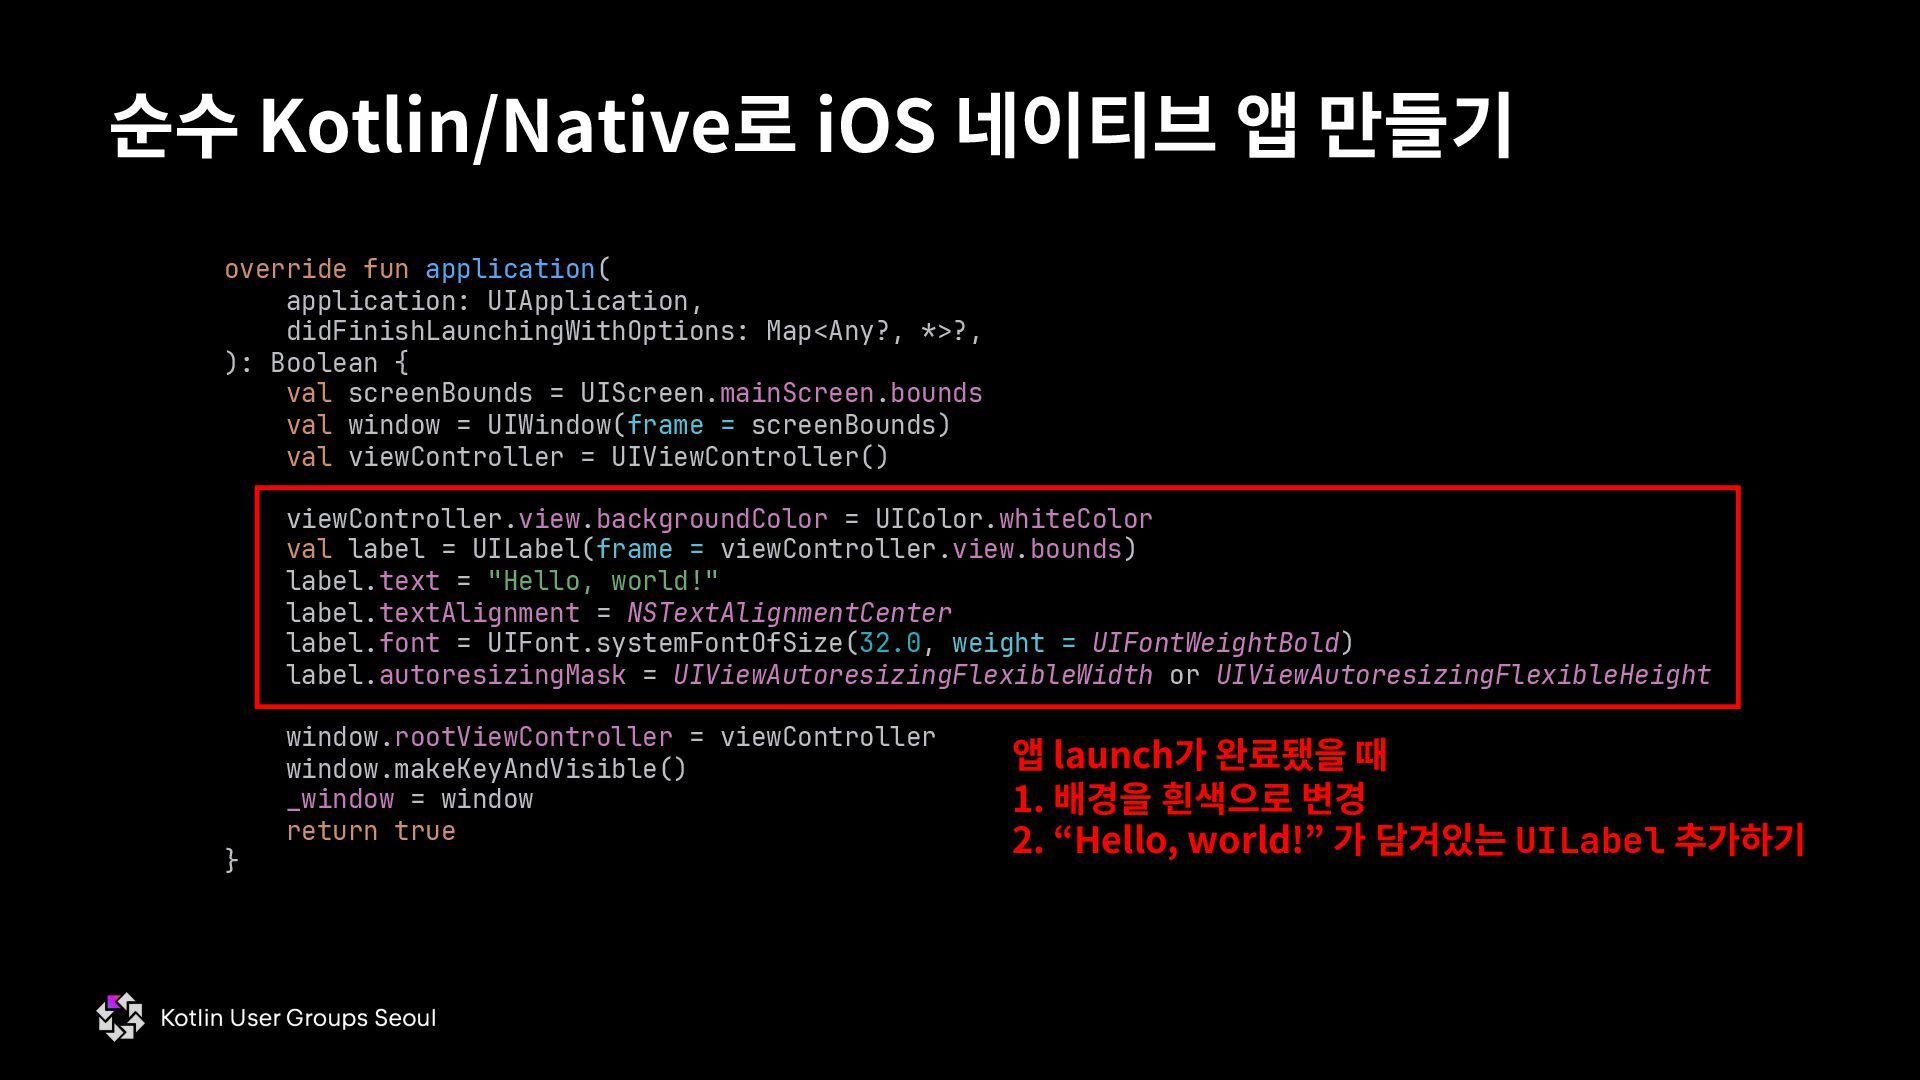Click the window.makeKeyAndVisible() call
This screenshot has width=1920, height=1080.
[486, 769]
